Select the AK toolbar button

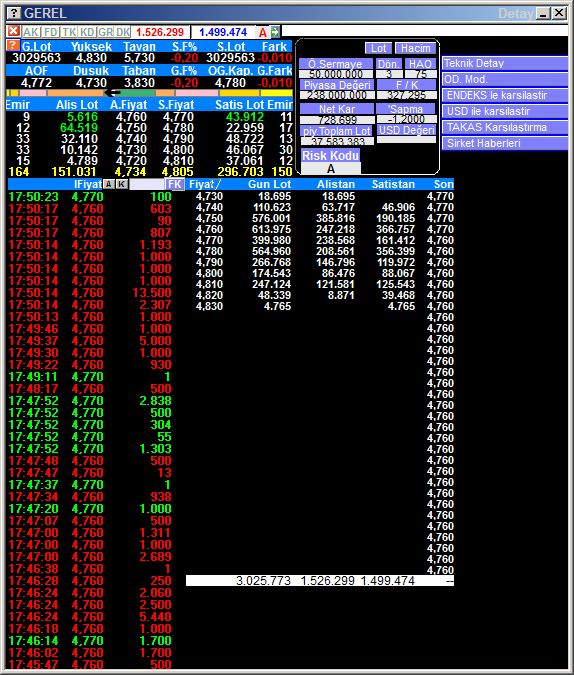click(31, 32)
